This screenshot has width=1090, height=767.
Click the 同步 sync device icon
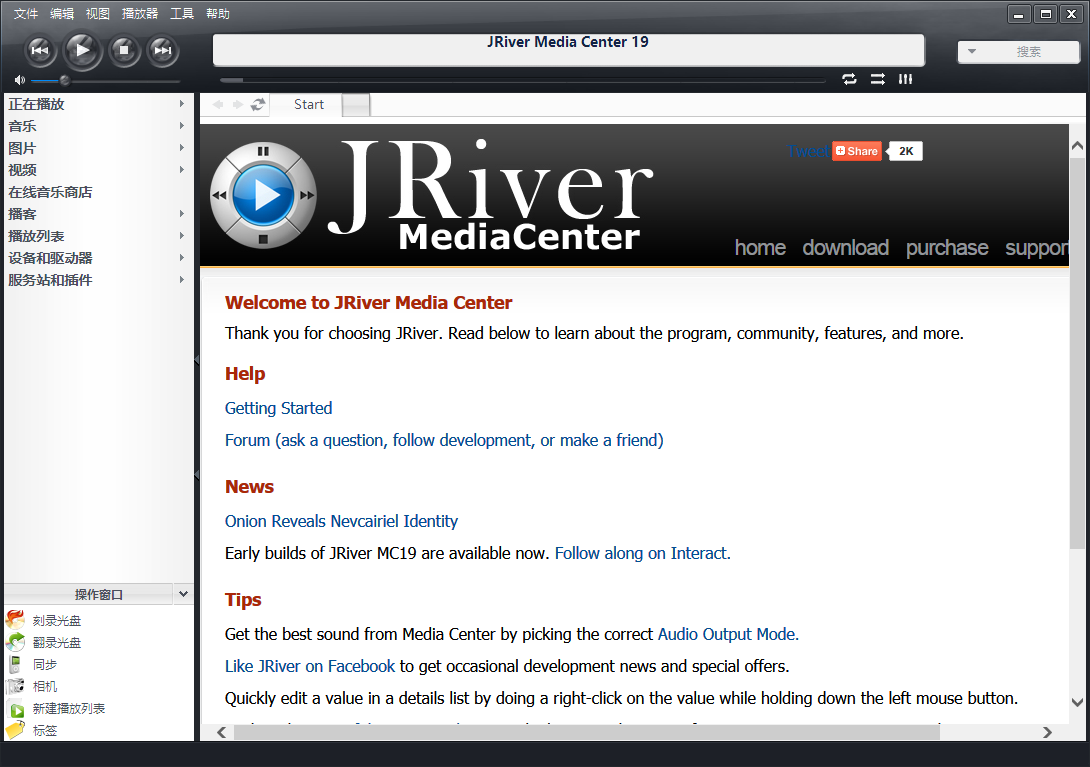[x=15, y=664]
